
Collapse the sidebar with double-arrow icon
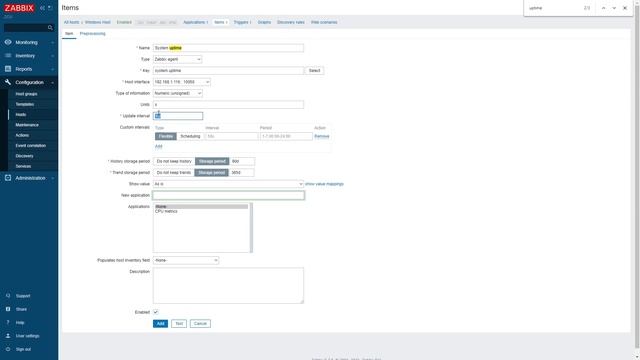point(42,8)
